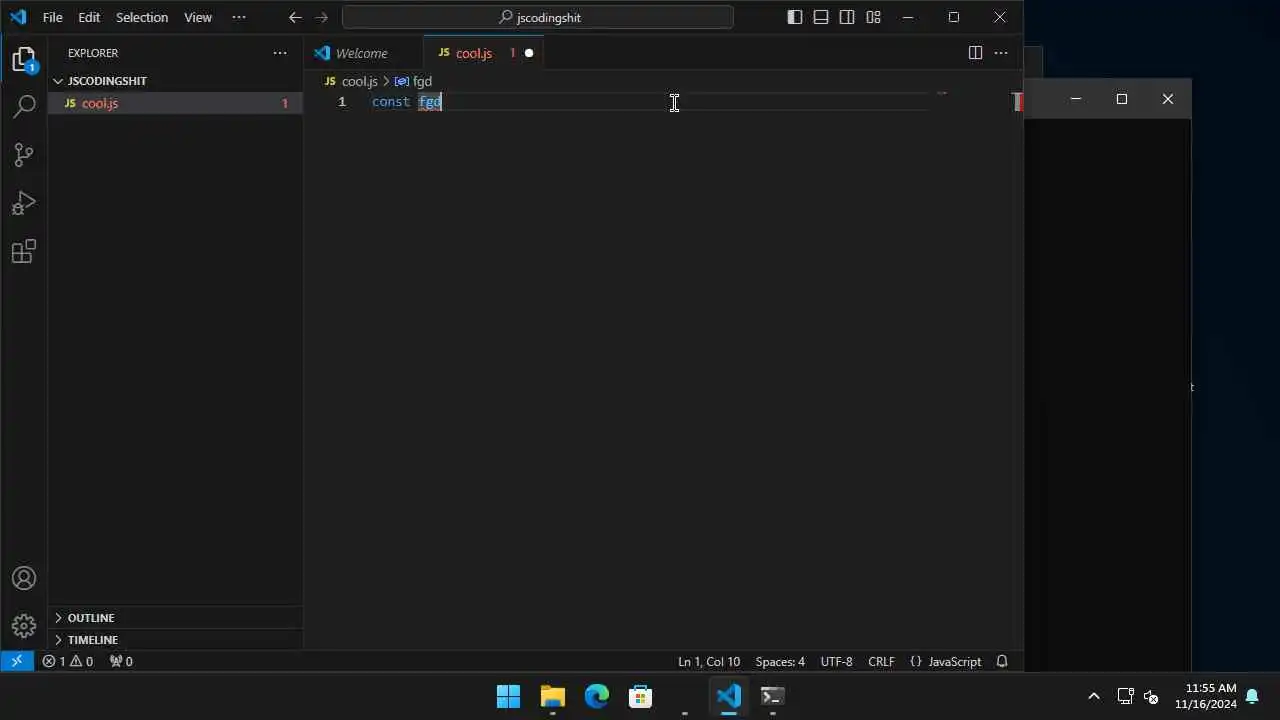This screenshot has width=1280, height=720.
Task: Open the Run and Debug view
Action: (24, 203)
